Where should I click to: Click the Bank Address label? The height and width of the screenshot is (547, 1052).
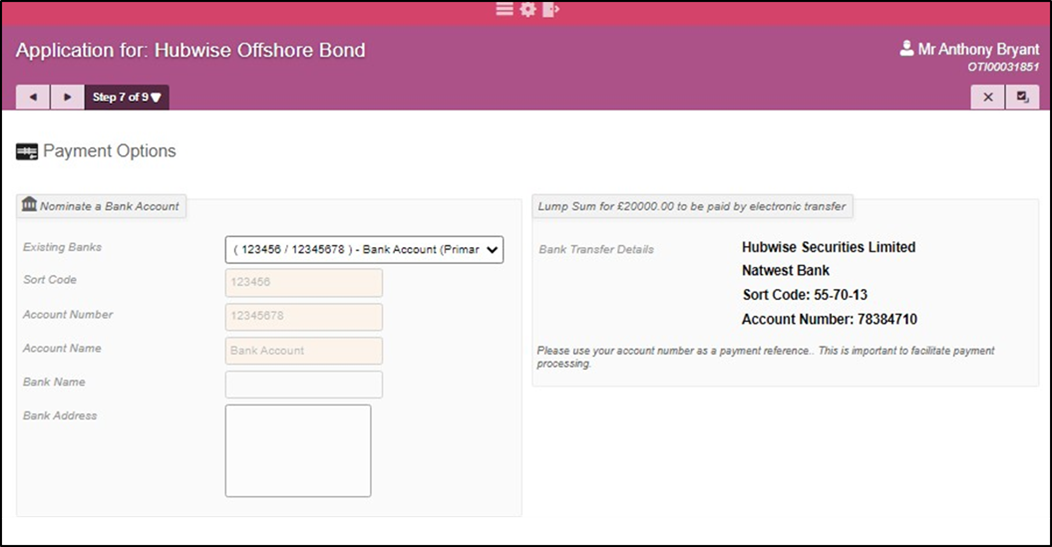(60, 415)
